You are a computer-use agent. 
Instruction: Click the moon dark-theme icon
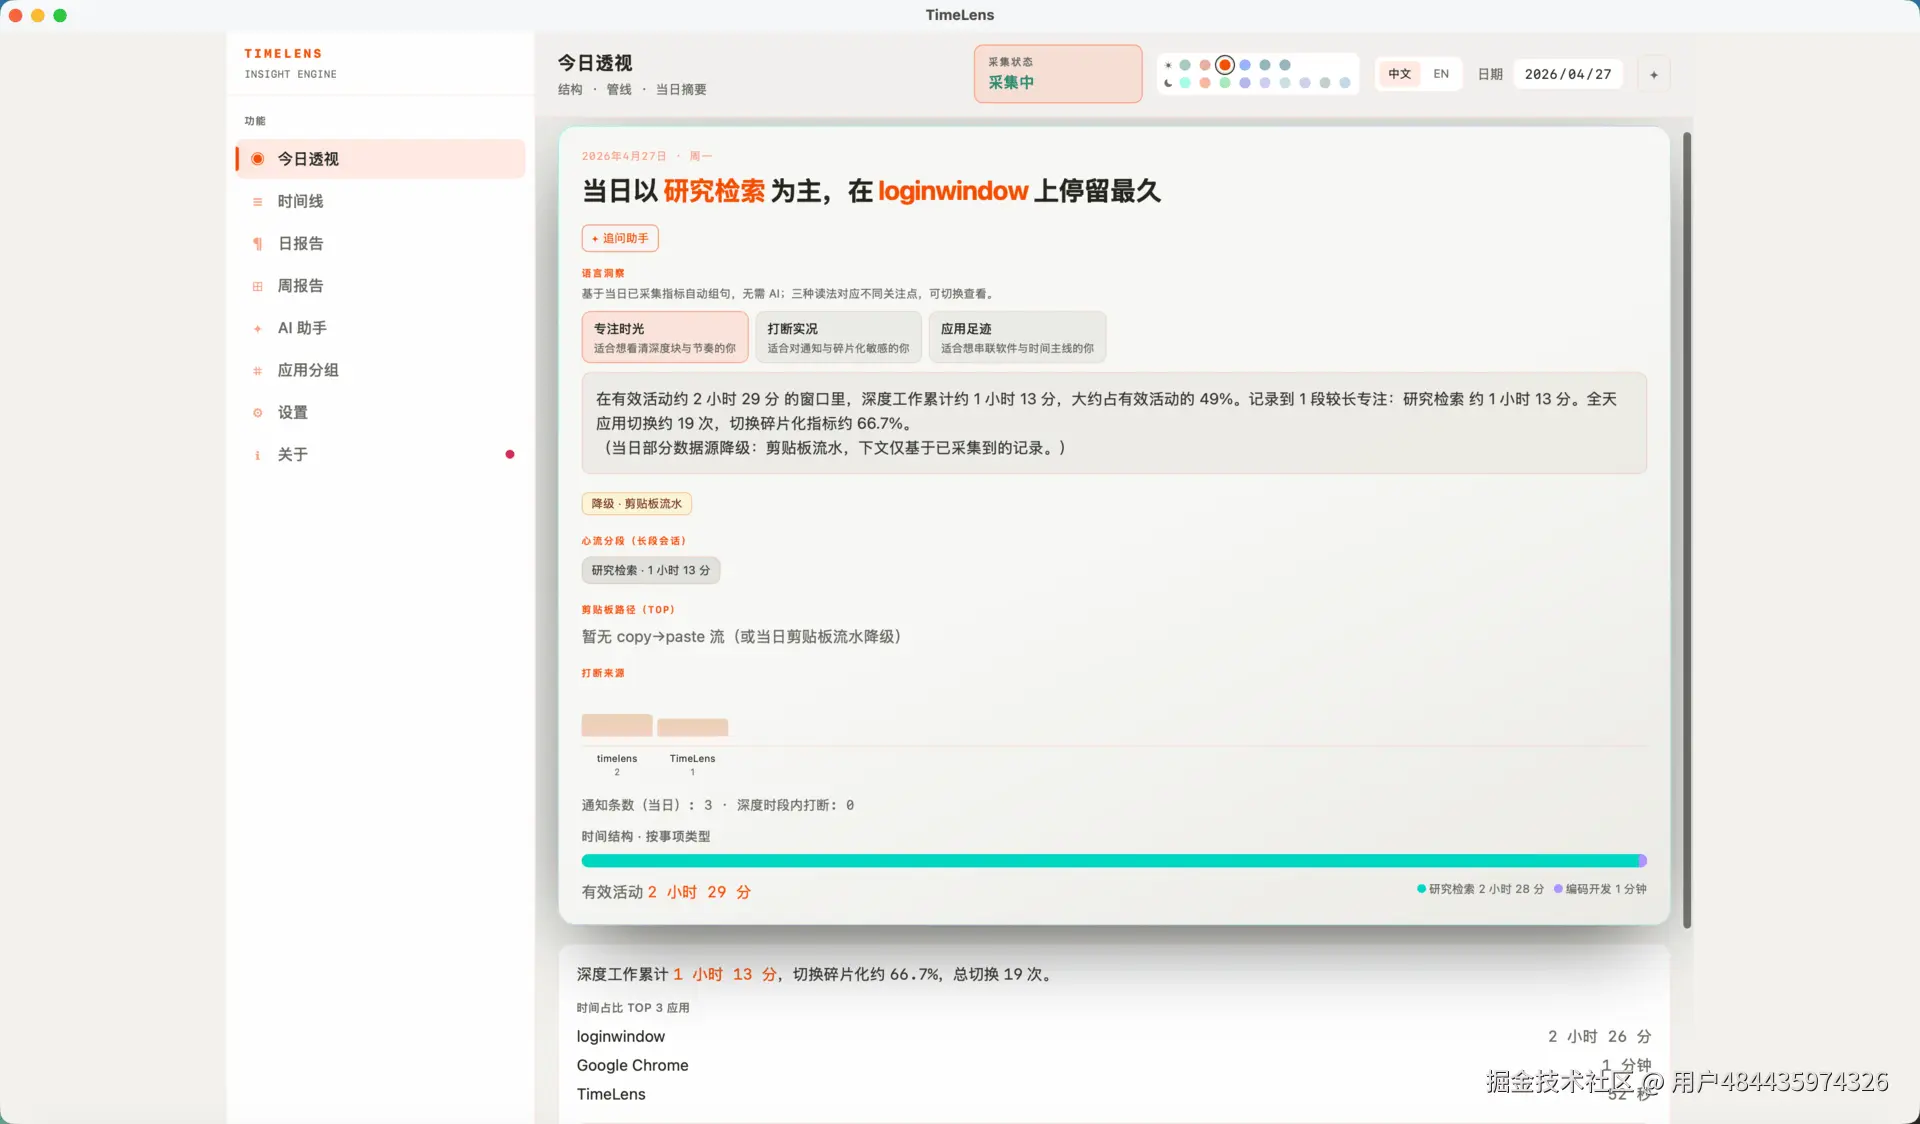1168,83
